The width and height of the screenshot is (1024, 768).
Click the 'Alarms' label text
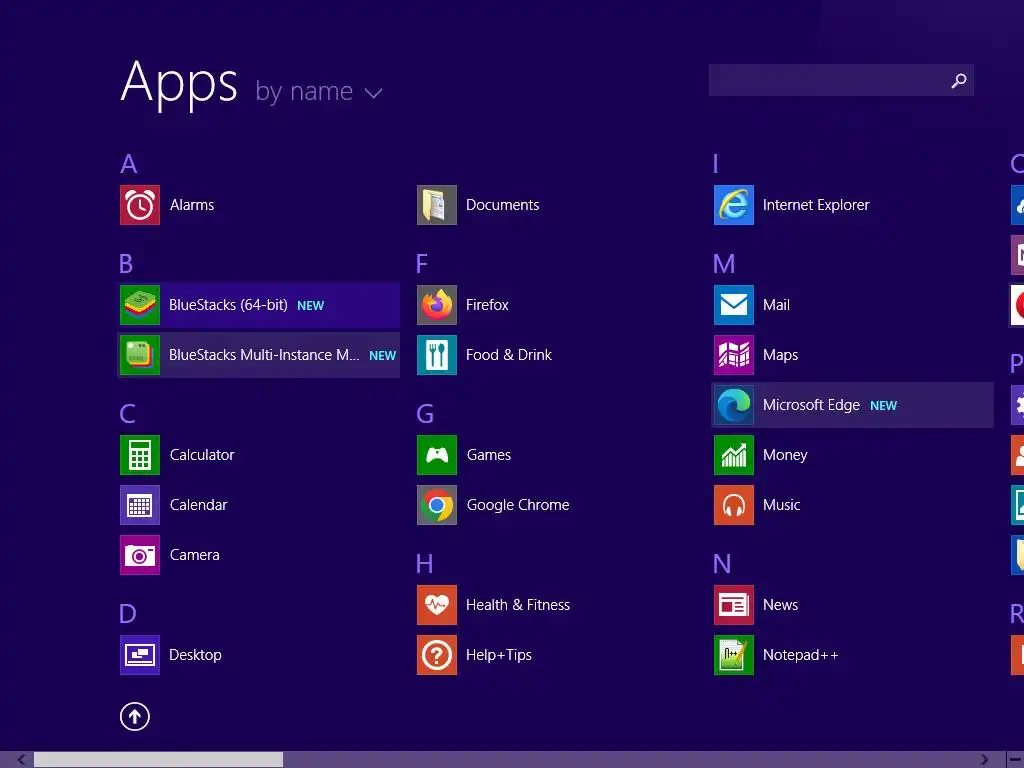click(x=192, y=205)
